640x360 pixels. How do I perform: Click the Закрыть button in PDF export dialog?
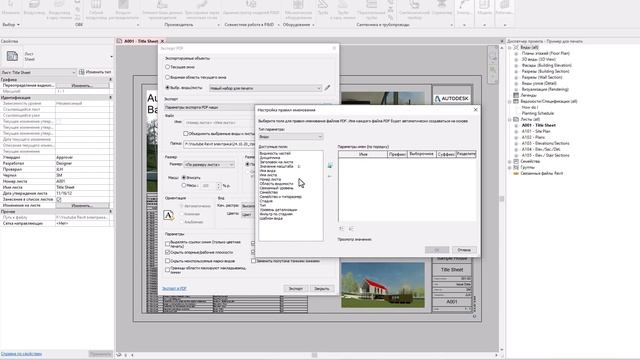click(322, 289)
